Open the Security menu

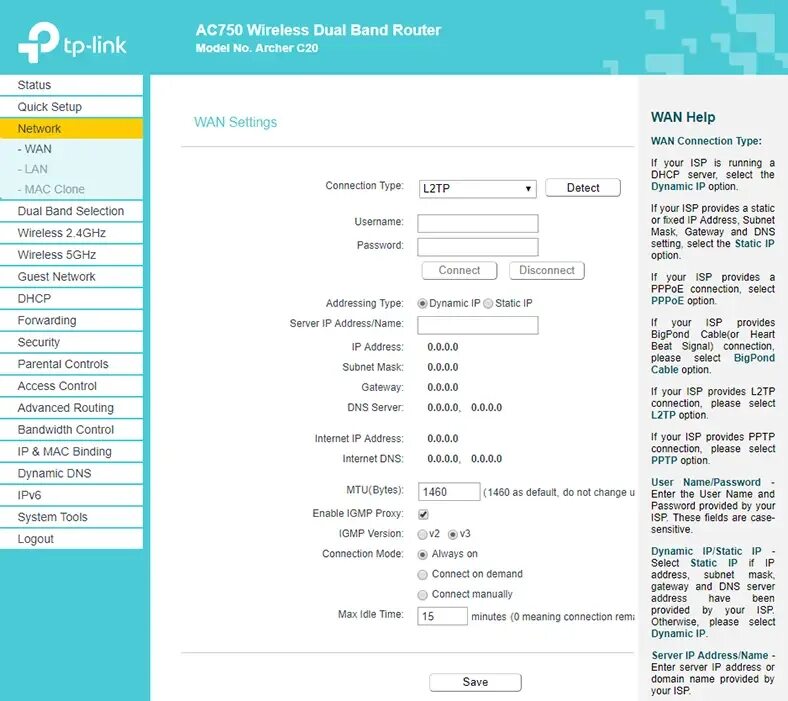(x=71, y=342)
